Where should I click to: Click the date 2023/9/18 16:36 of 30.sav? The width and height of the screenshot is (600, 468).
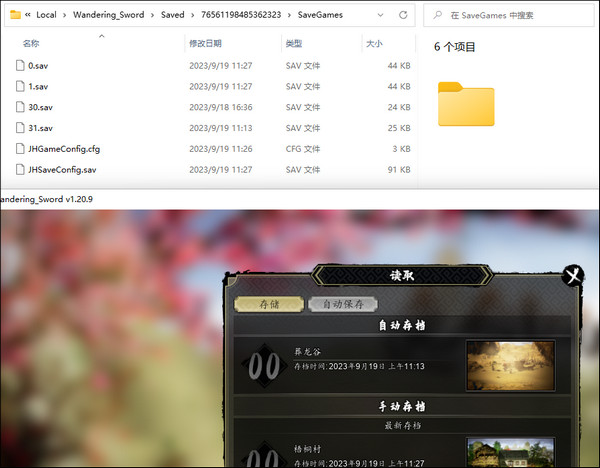click(x=221, y=107)
